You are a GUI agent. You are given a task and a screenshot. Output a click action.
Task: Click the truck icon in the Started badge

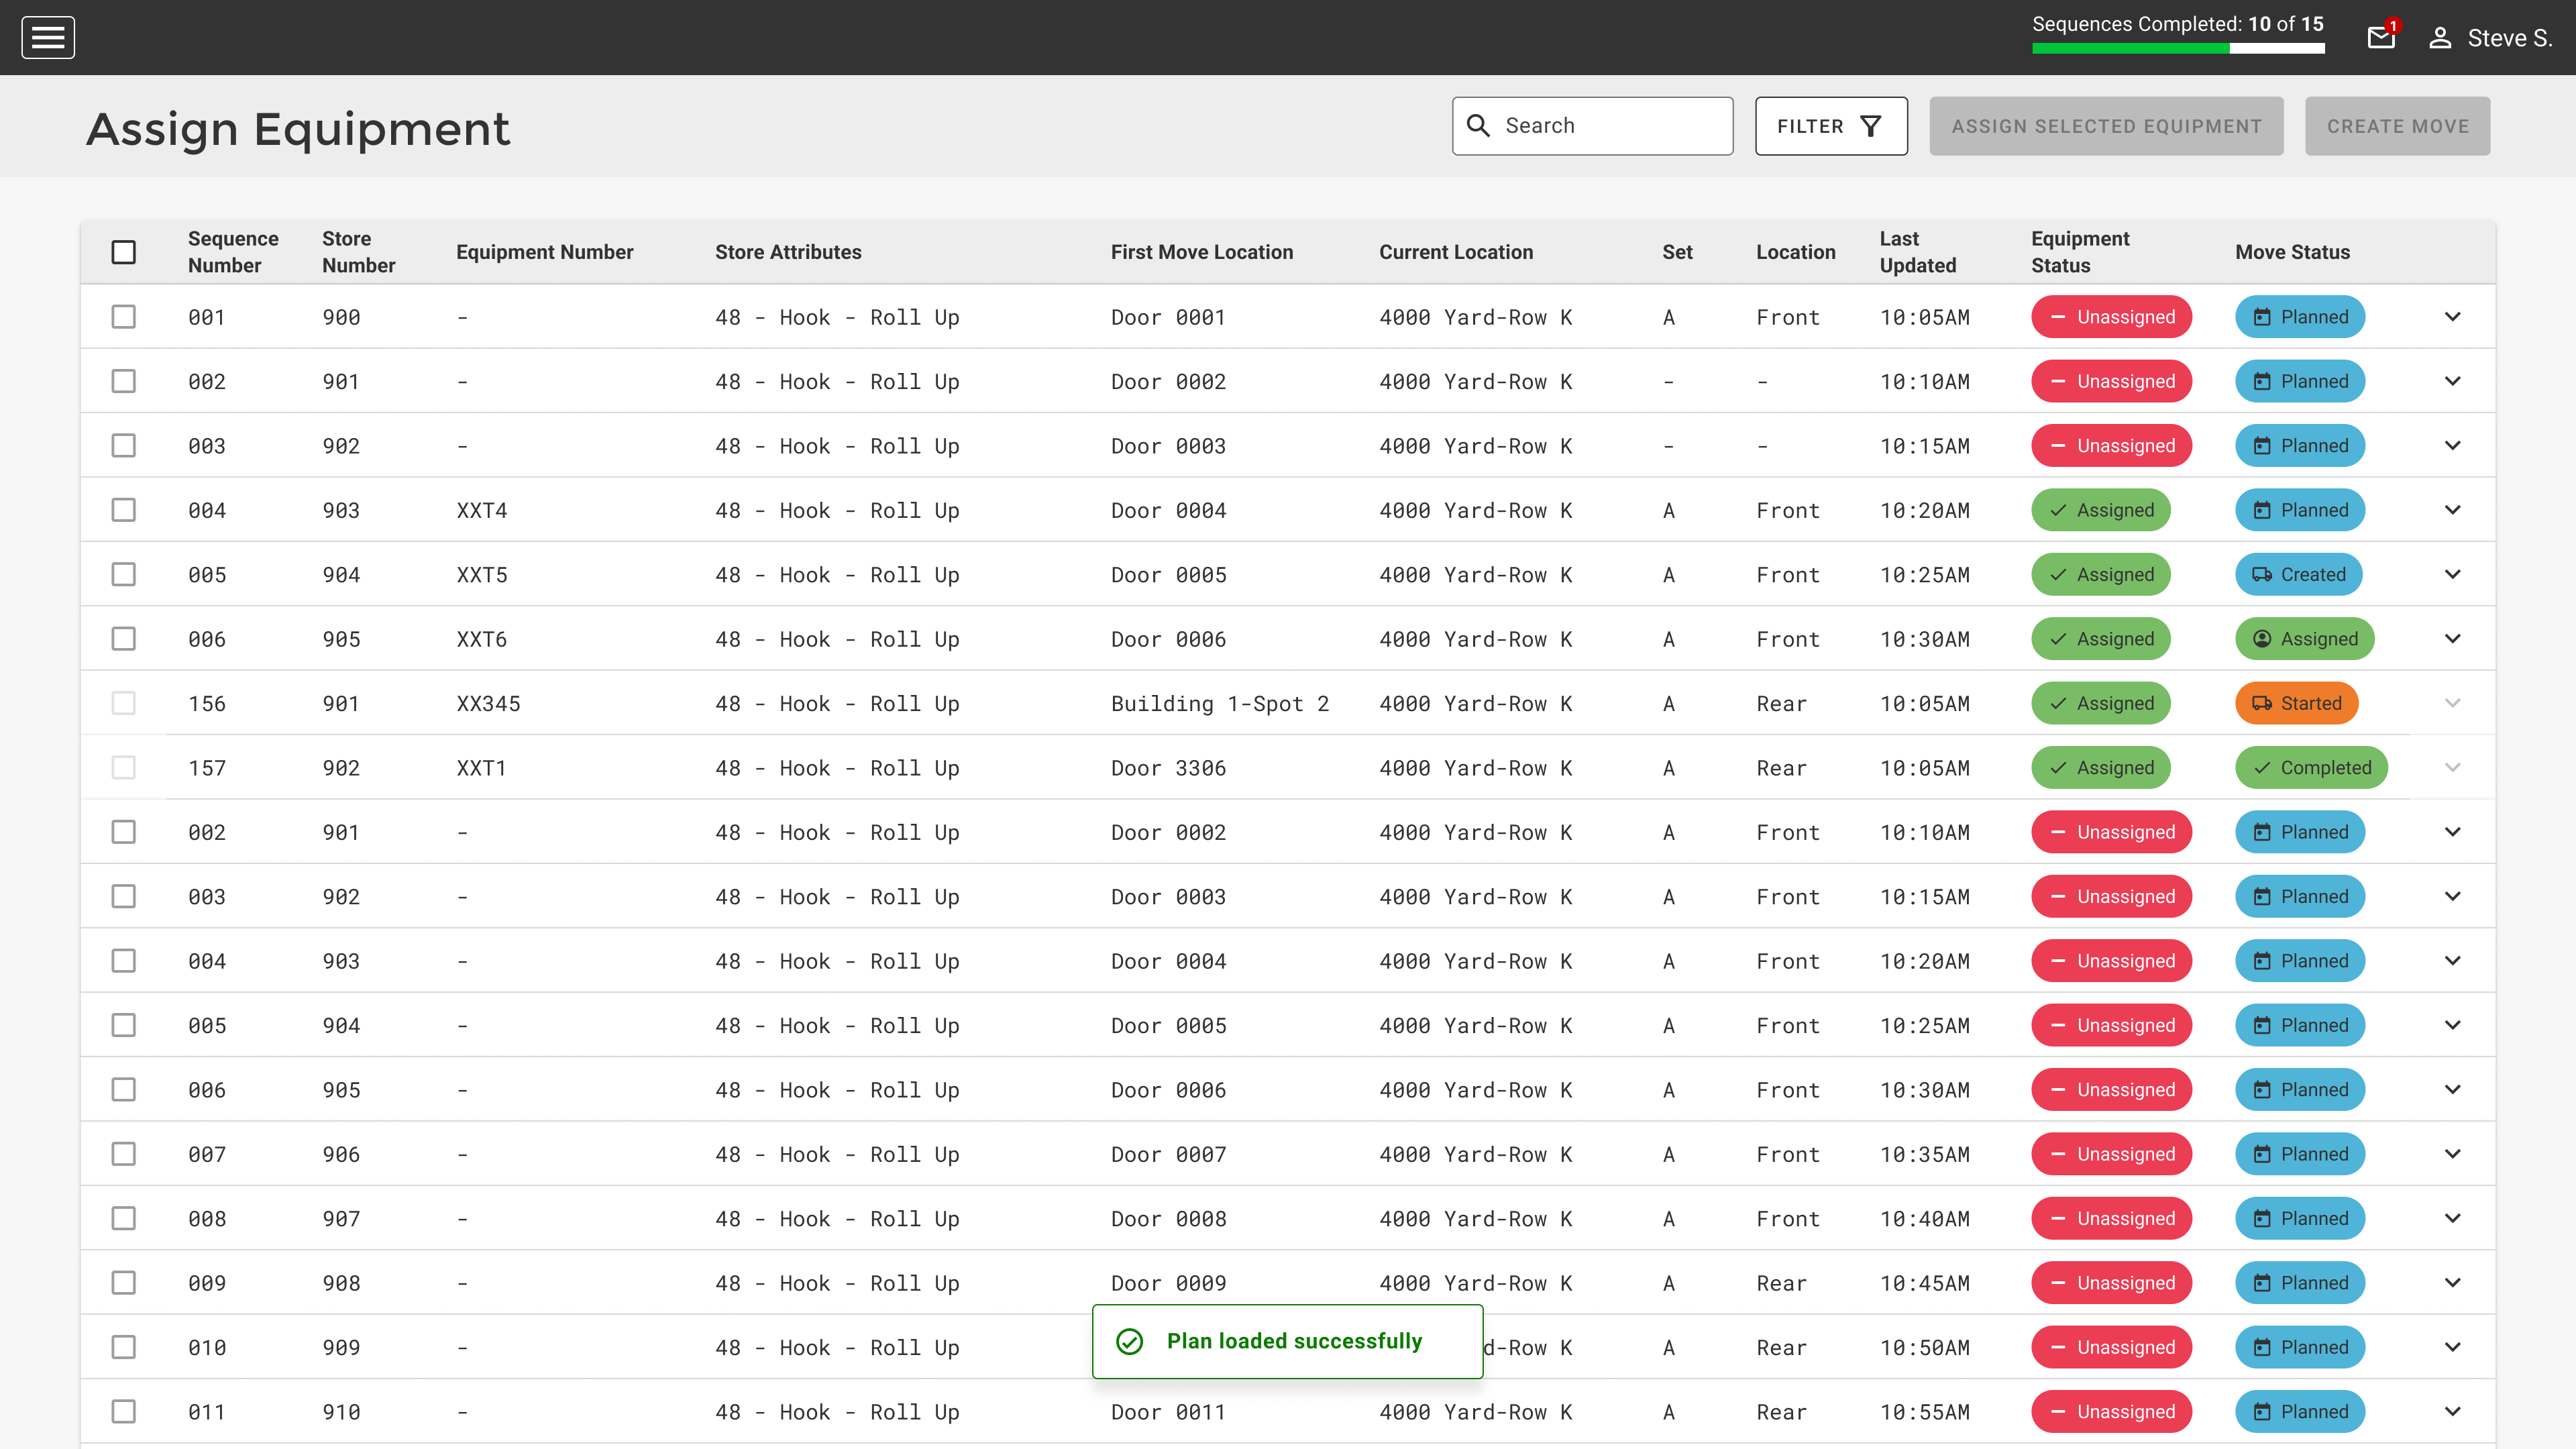click(x=2262, y=704)
